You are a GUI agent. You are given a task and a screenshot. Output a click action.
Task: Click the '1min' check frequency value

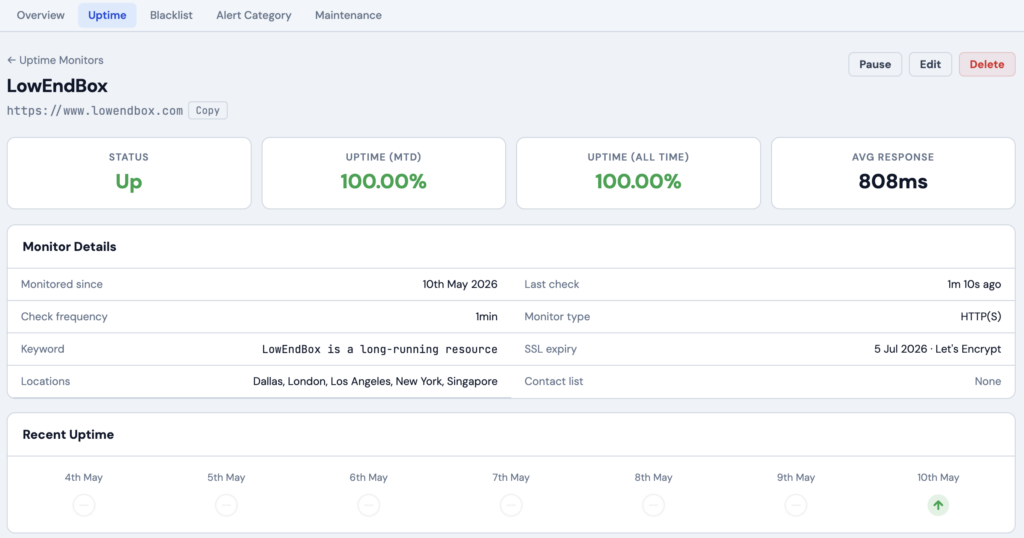[487, 317]
